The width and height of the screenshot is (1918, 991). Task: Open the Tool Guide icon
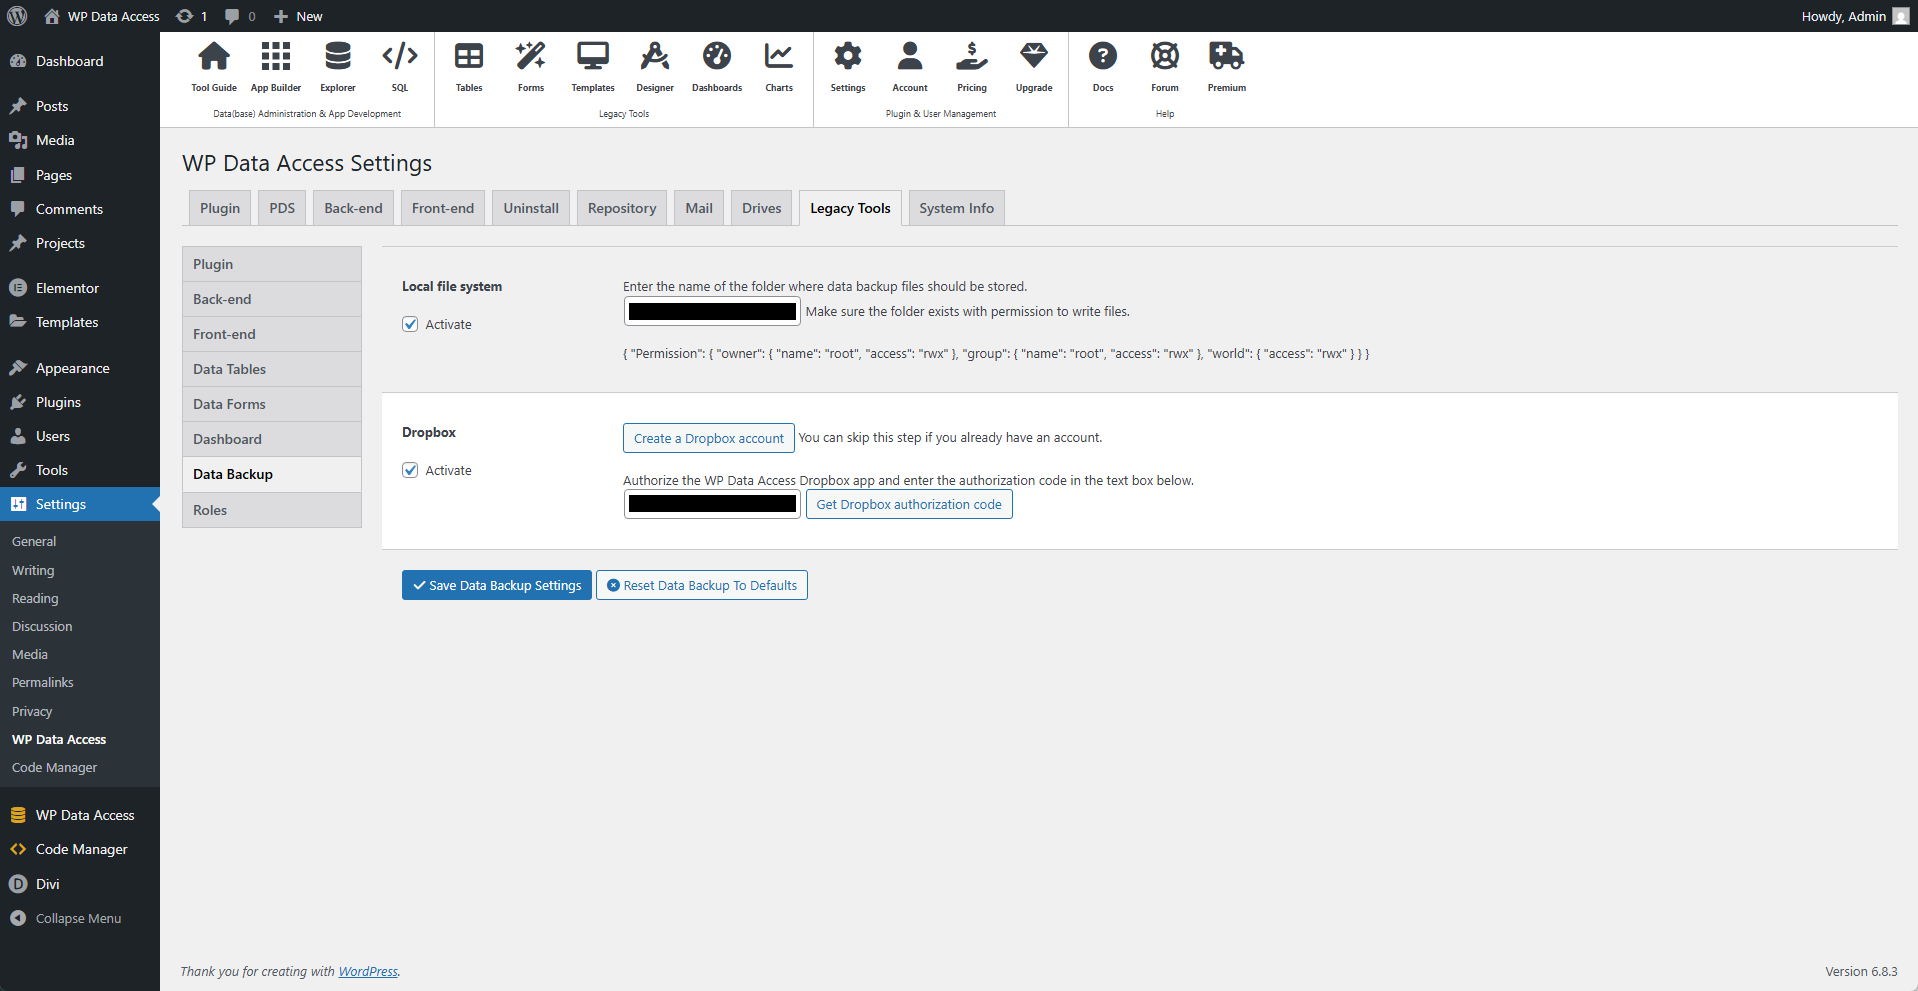pyautogui.click(x=213, y=66)
